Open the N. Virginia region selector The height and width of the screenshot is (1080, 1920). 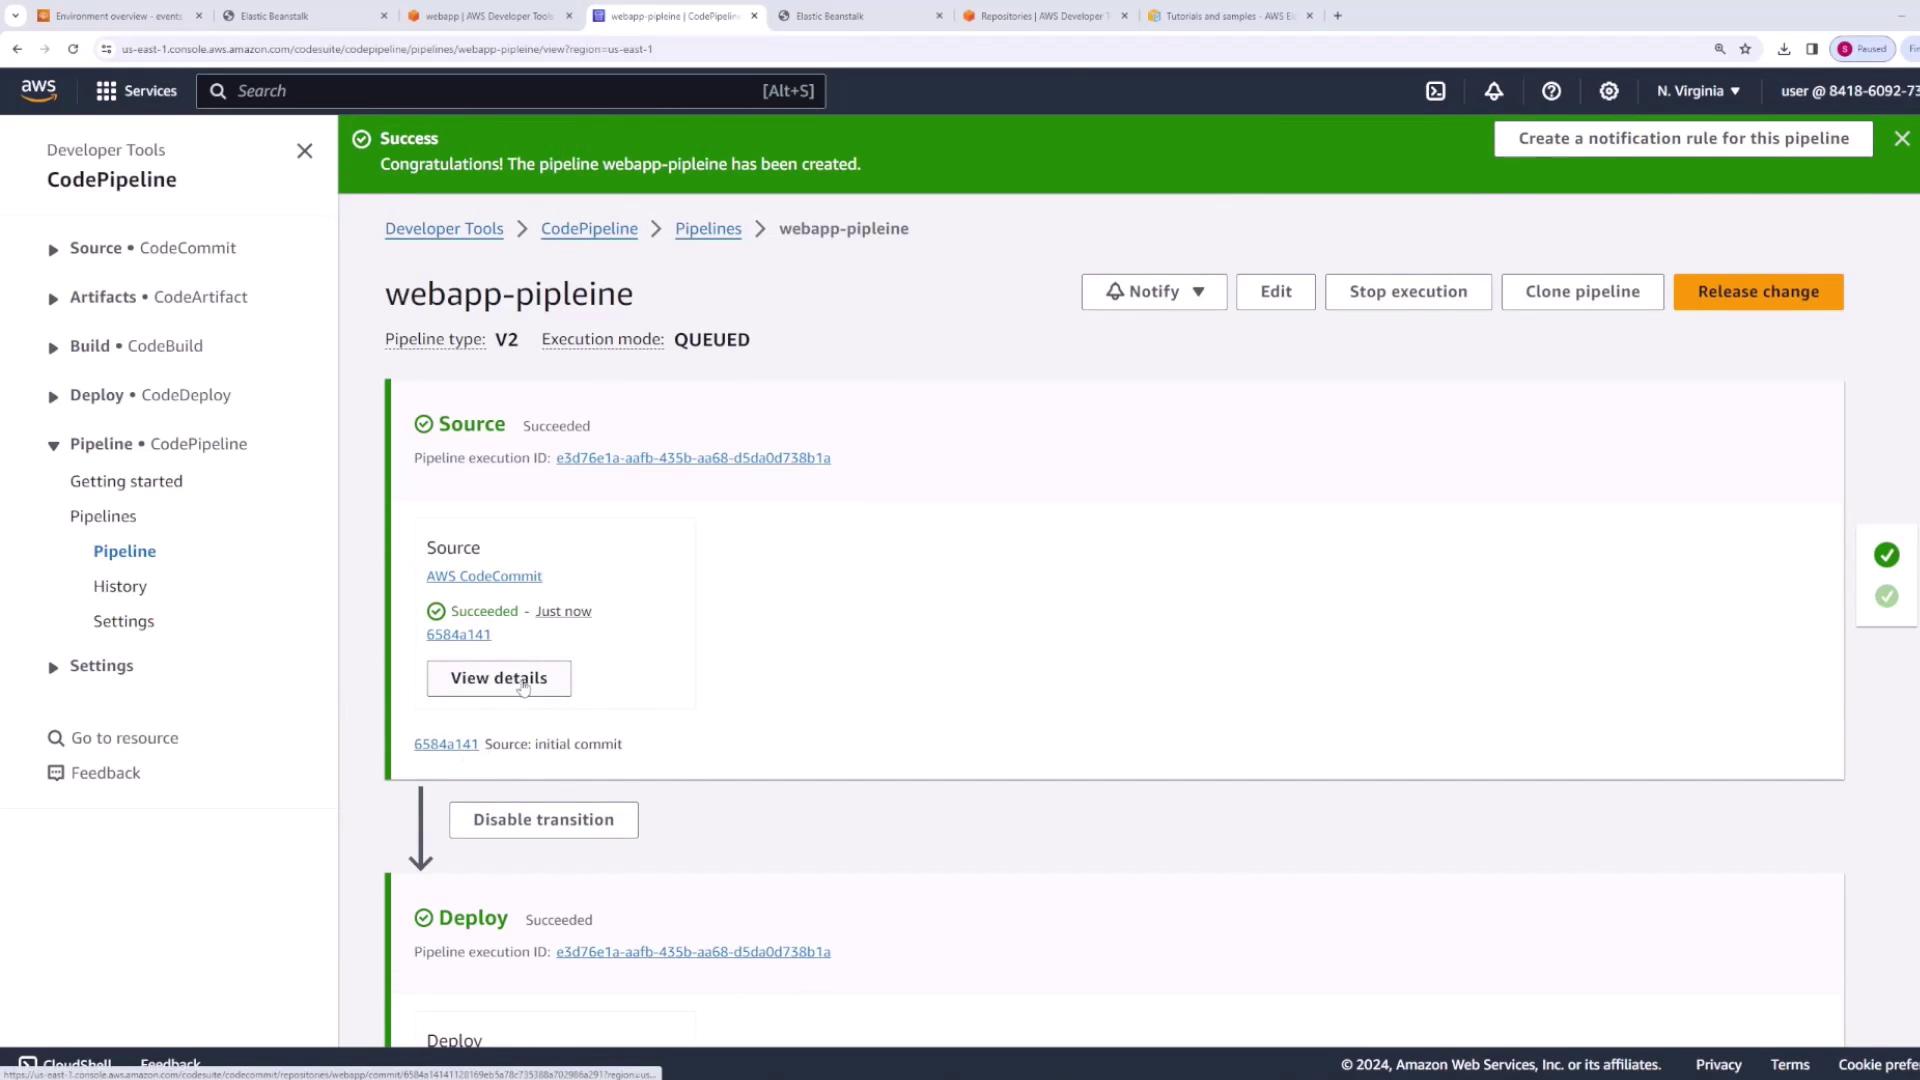pos(1698,91)
